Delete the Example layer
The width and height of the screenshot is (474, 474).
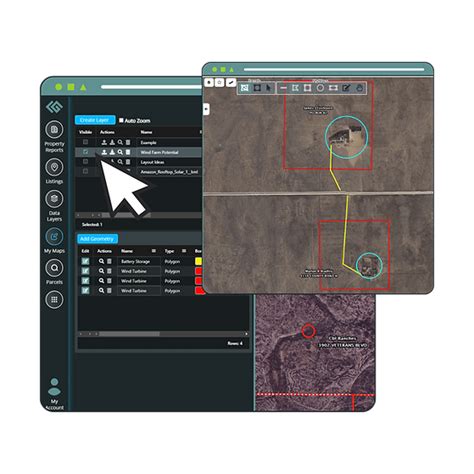pyautogui.click(x=128, y=142)
